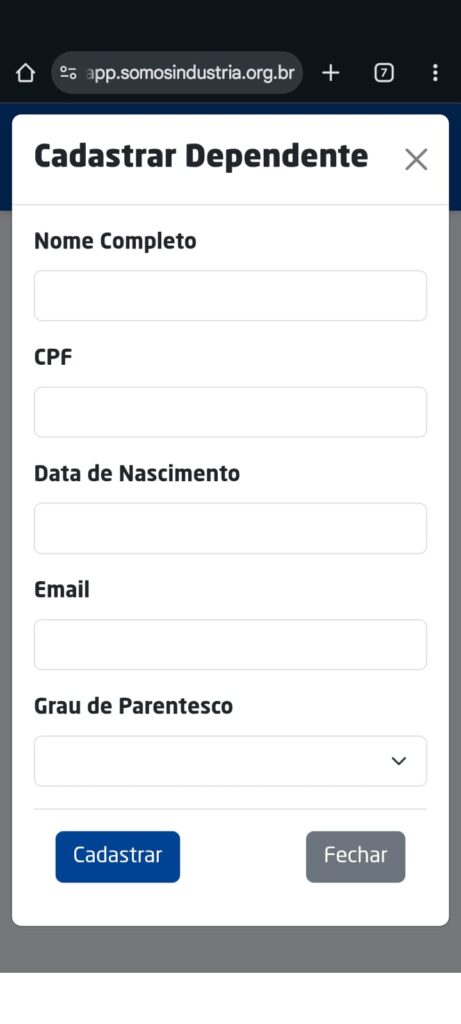Click the Data de Nascimento label

(137, 473)
